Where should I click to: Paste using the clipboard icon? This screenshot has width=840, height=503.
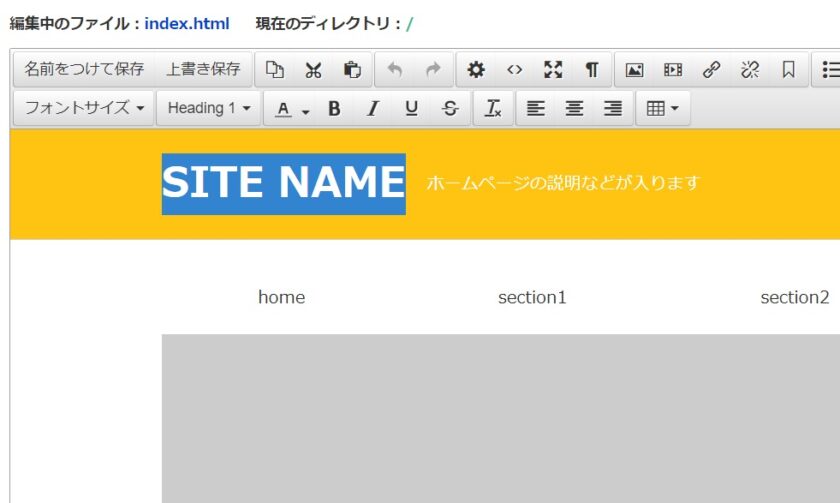point(352,70)
